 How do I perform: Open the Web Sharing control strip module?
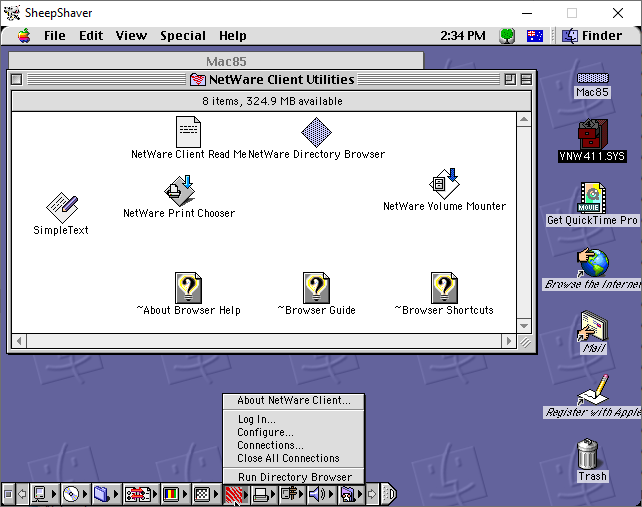tap(351, 494)
